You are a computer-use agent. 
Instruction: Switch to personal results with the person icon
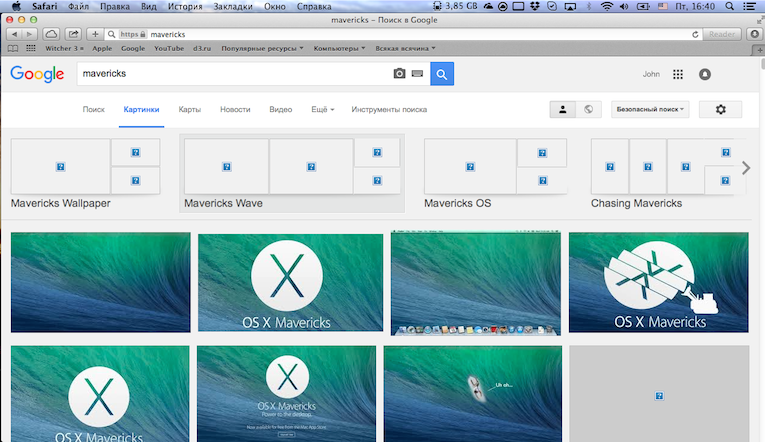(x=563, y=109)
